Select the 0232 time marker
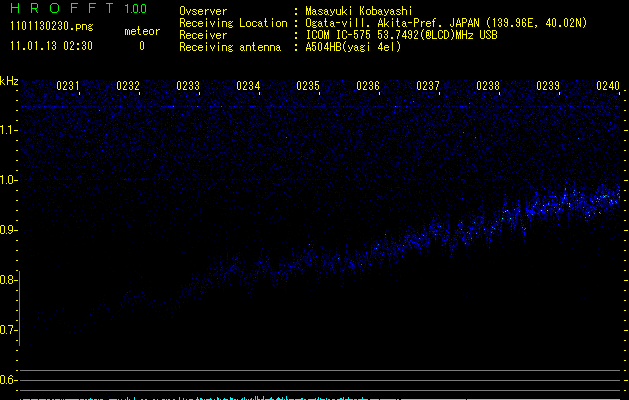 128,87
